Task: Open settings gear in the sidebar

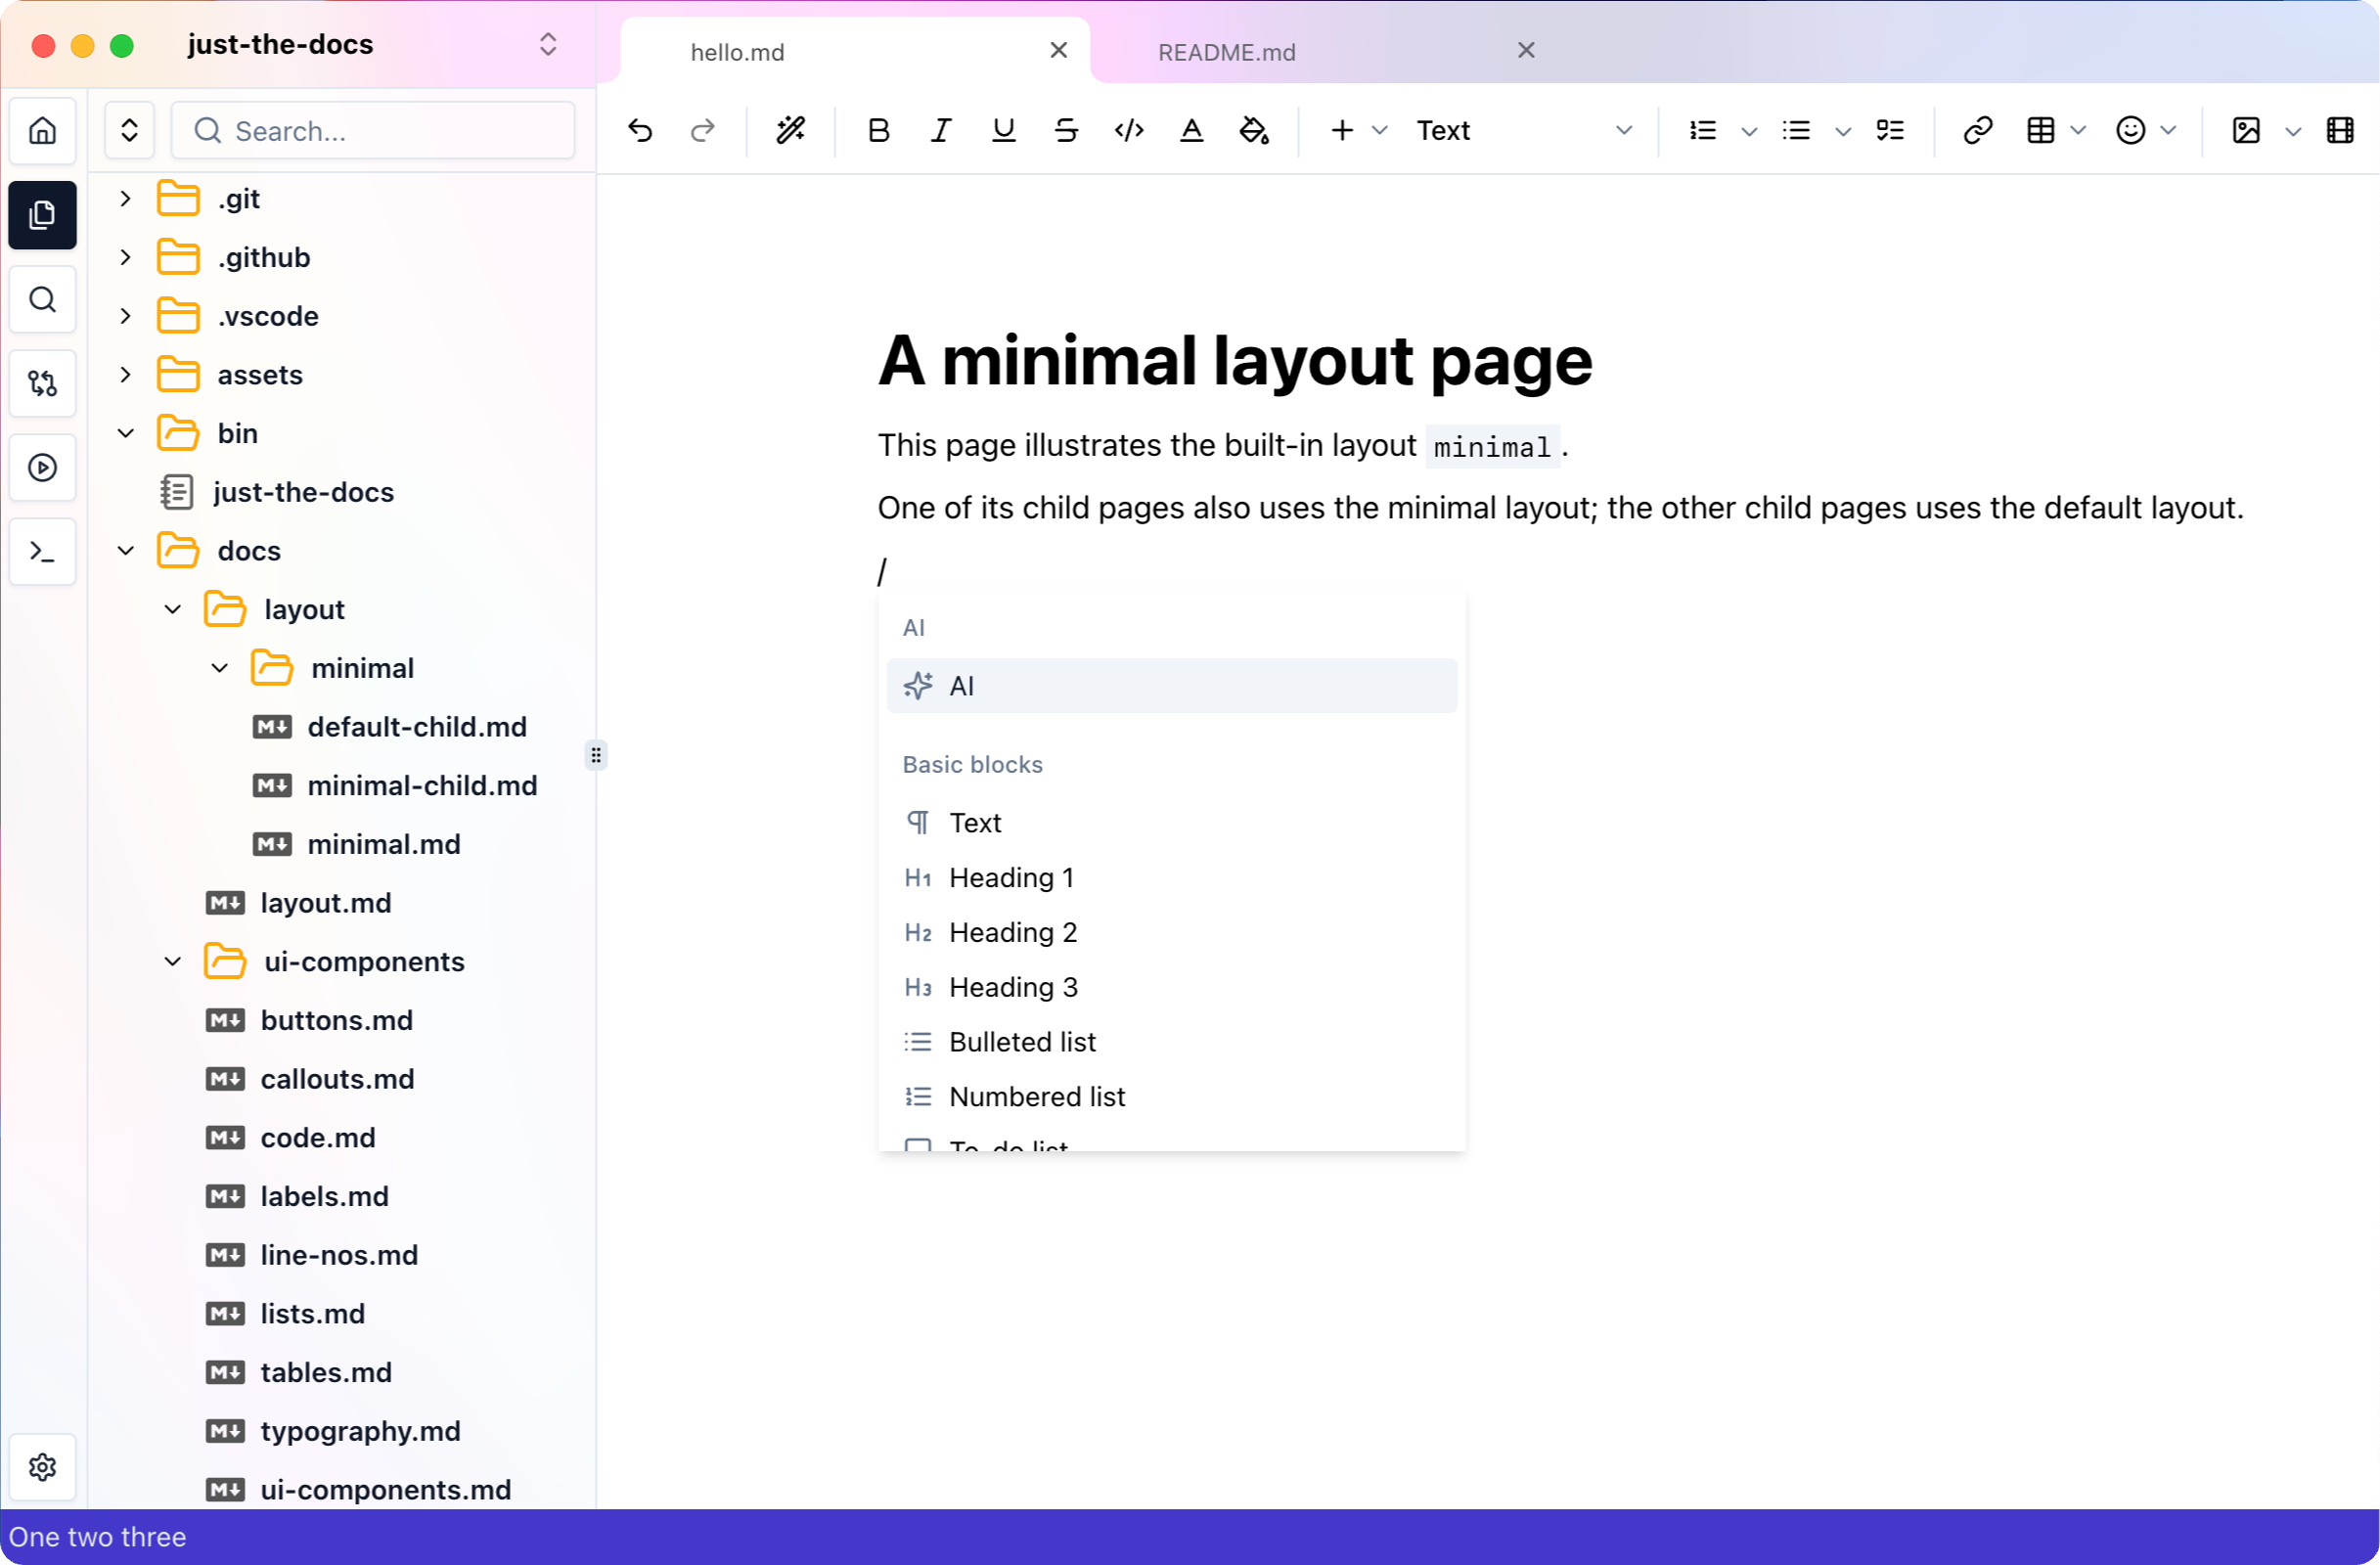Action: click(x=42, y=1466)
